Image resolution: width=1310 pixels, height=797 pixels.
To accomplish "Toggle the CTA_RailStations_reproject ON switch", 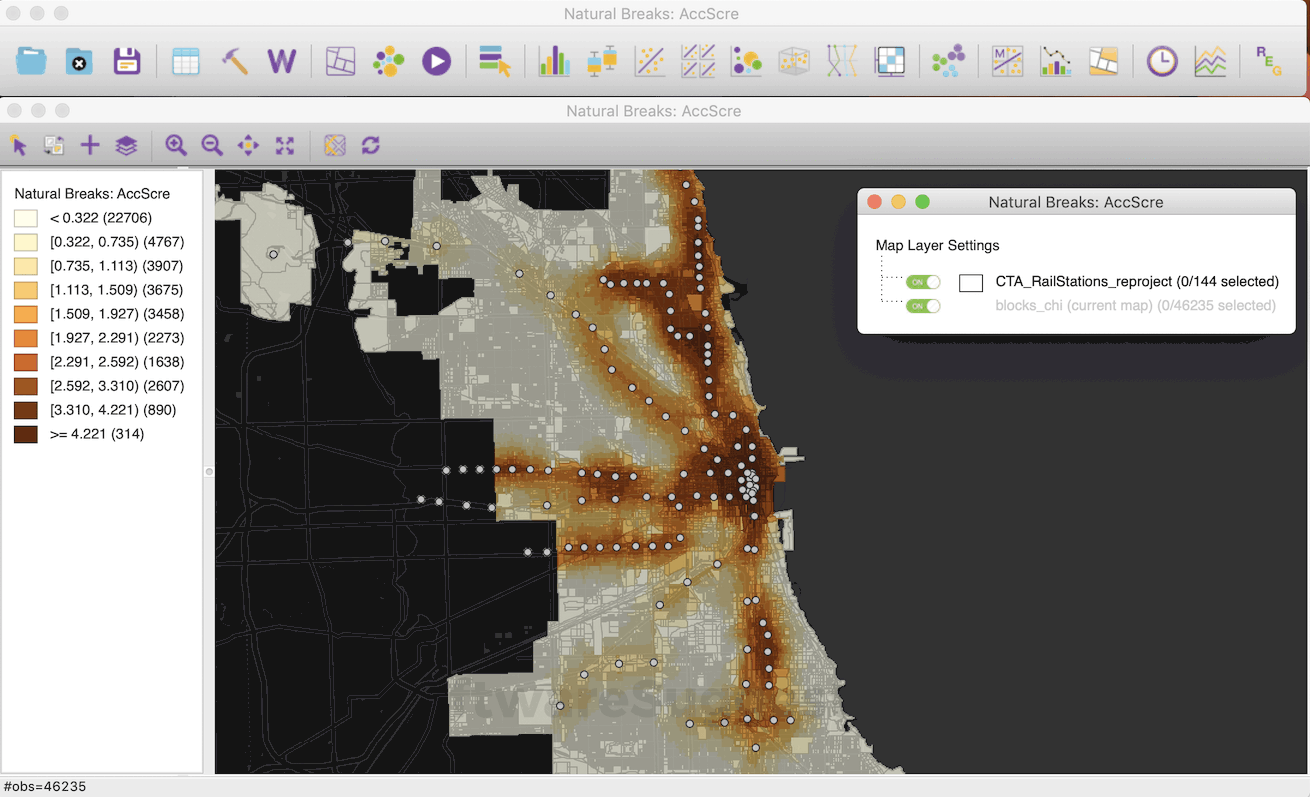I will (923, 282).
